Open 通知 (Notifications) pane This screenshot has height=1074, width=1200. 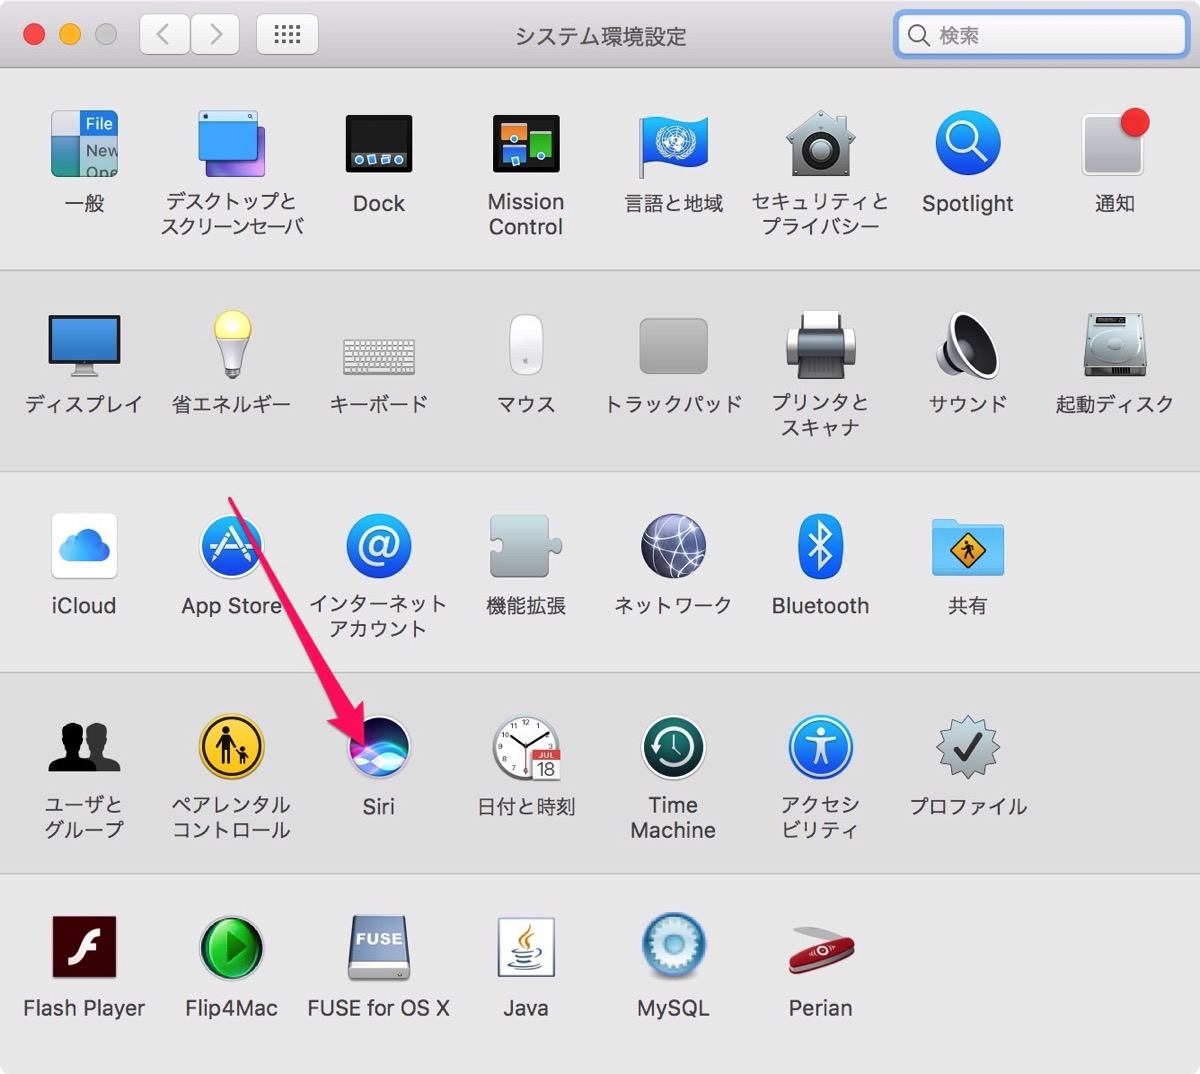pyautogui.click(x=1114, y=144)
